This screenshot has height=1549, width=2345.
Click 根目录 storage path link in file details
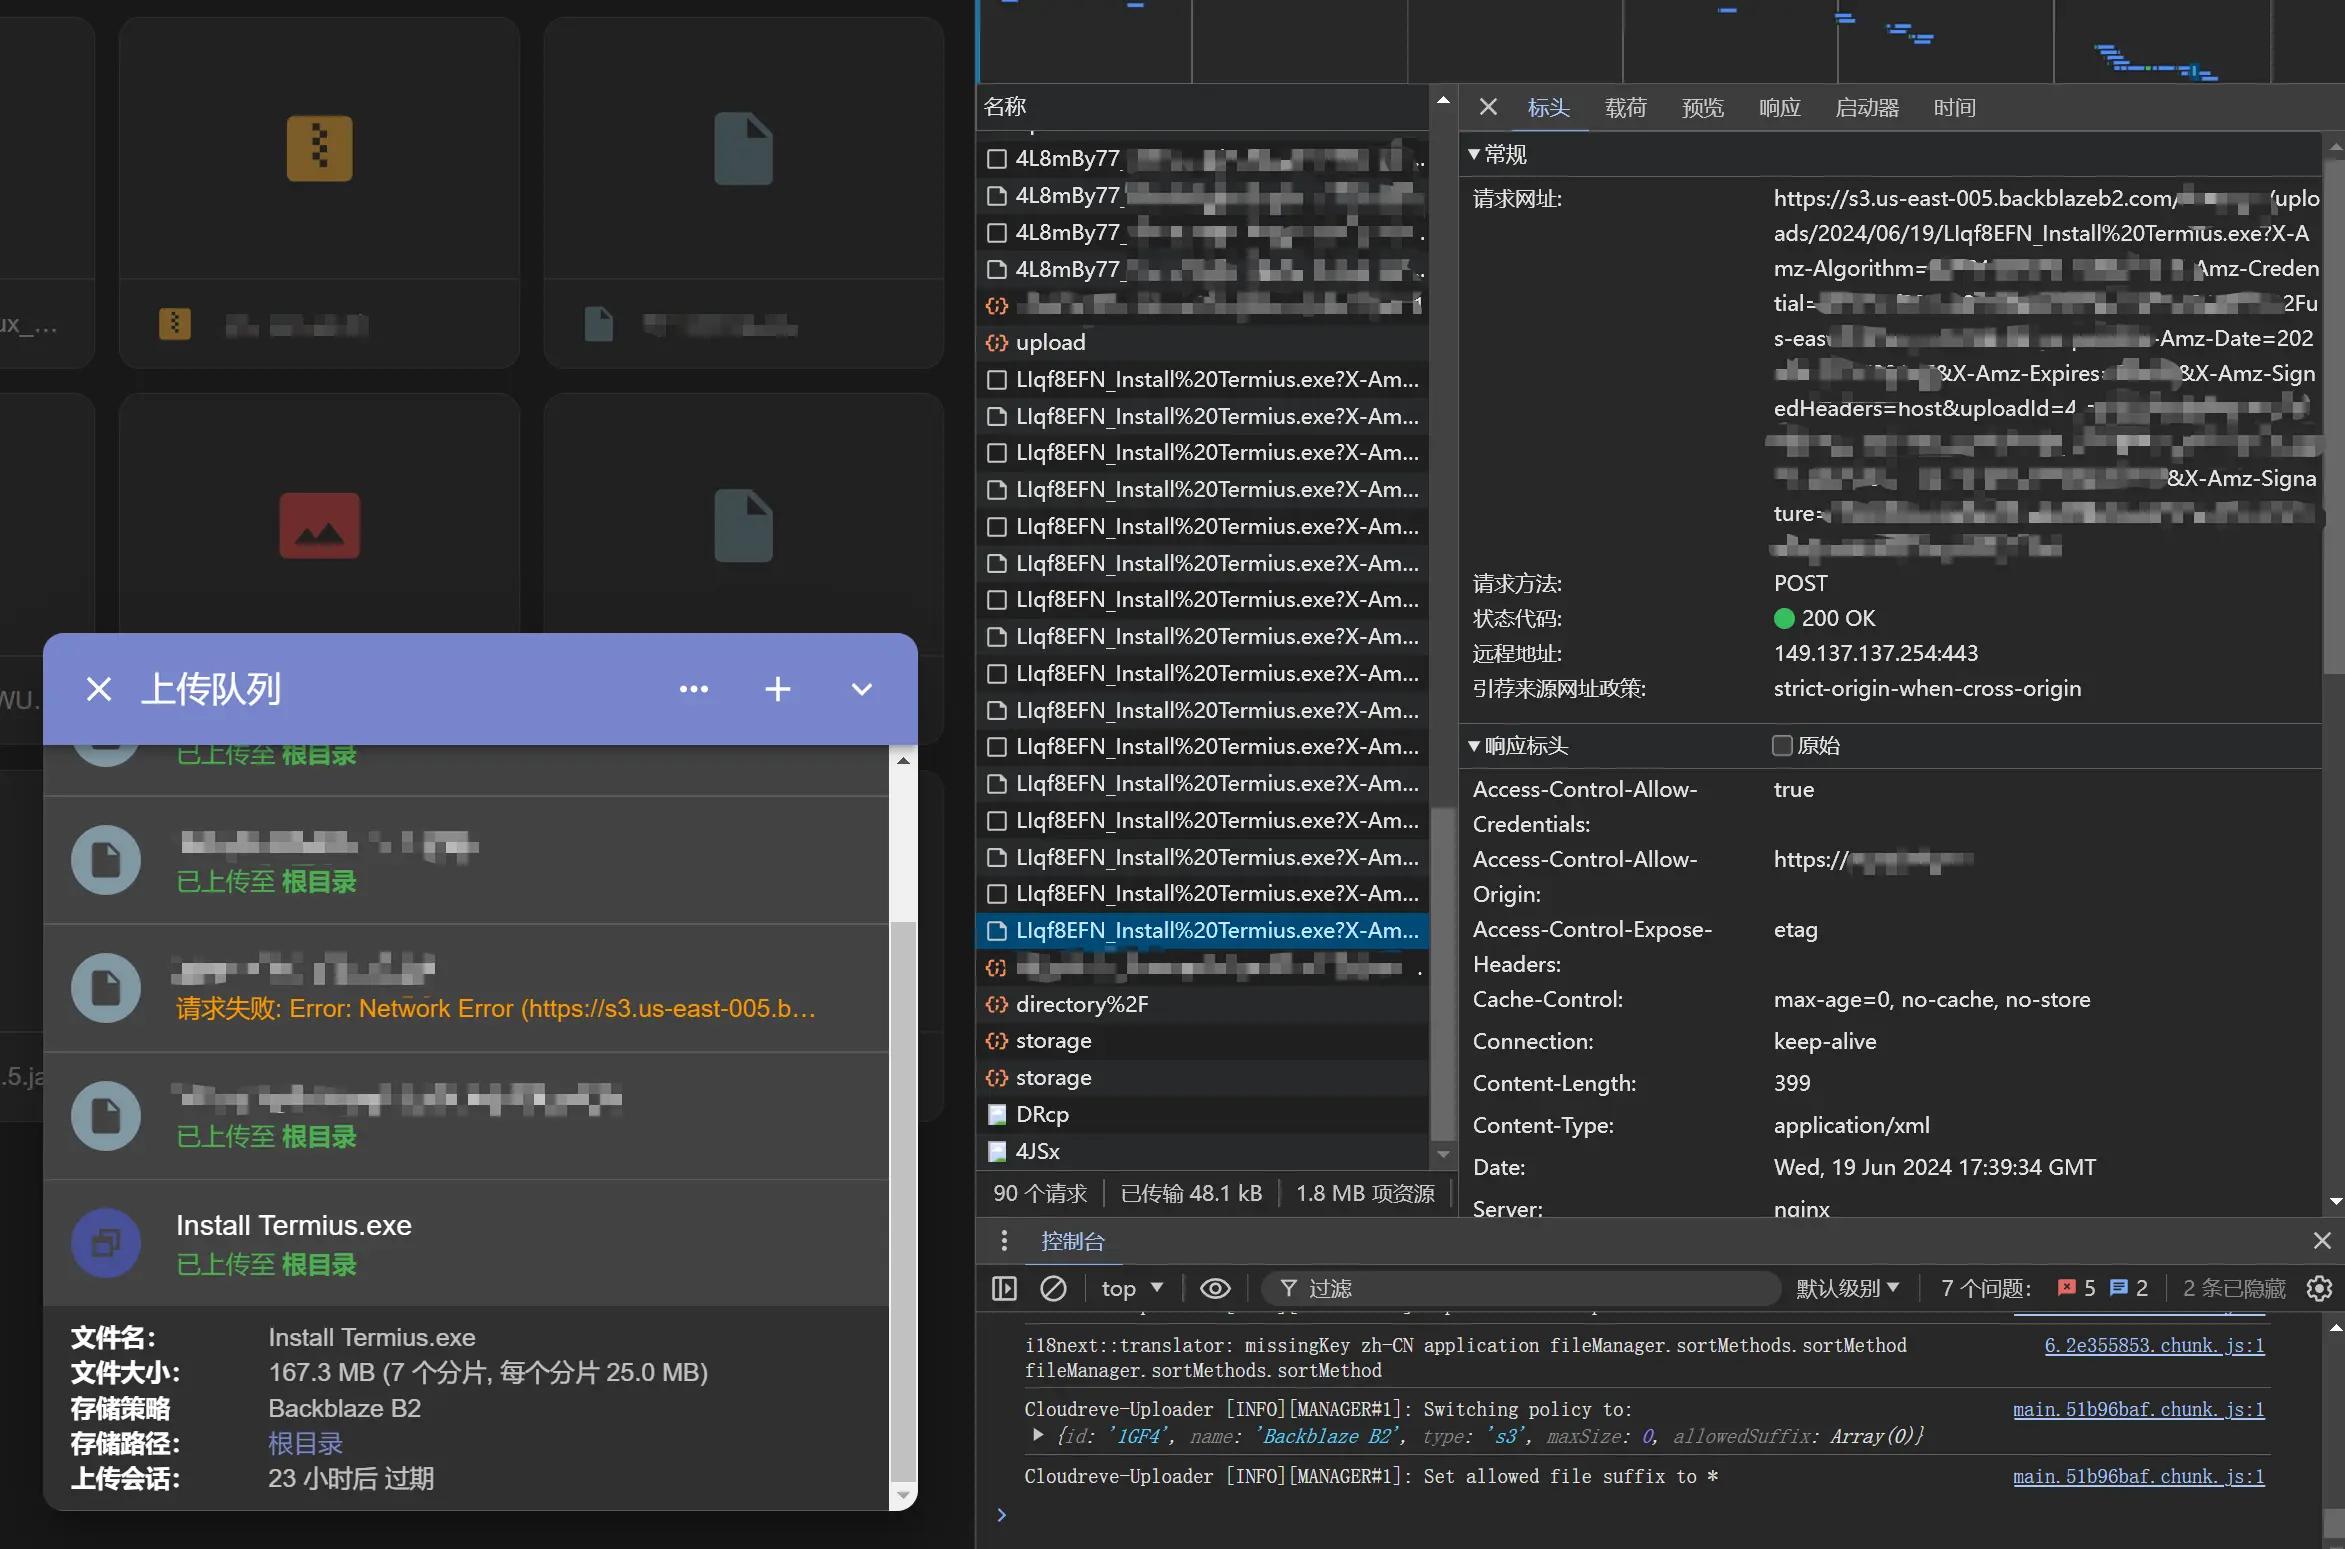[x=305, y=1444]
